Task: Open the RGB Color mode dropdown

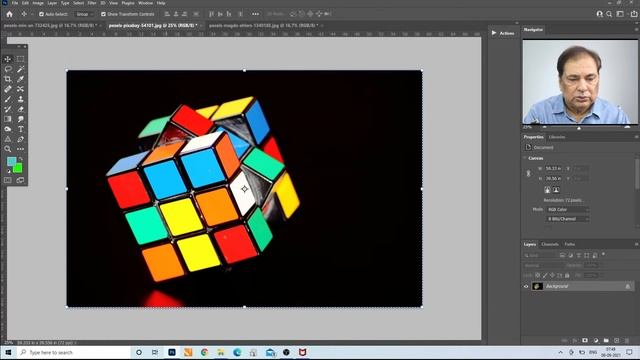Action: coord(568,209)
